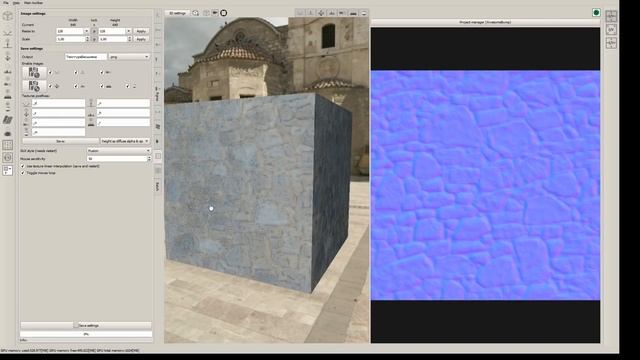Click the top icon in right sidebar
This screenshot has width=640, height=360.
[x=611, y=16]
